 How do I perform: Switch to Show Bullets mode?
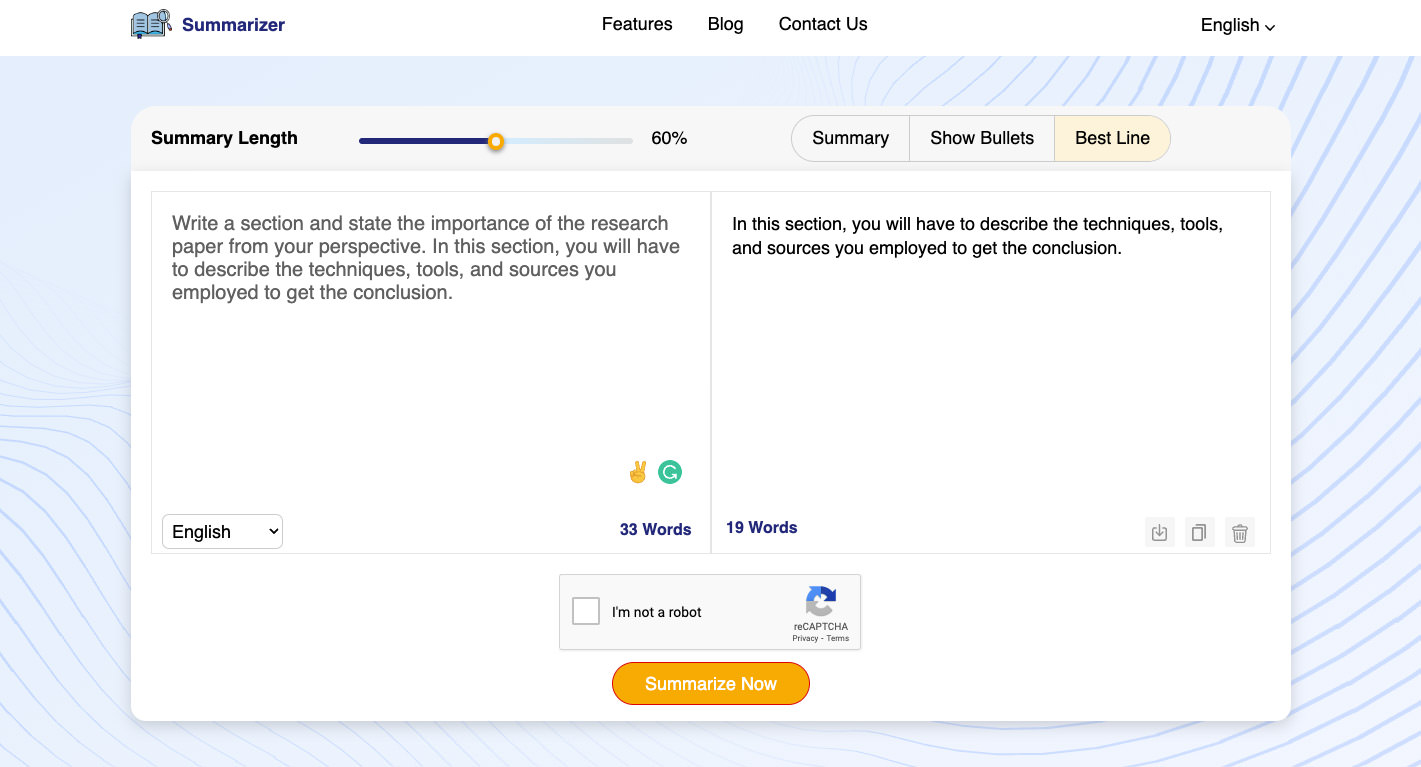[x=982, y=138]
